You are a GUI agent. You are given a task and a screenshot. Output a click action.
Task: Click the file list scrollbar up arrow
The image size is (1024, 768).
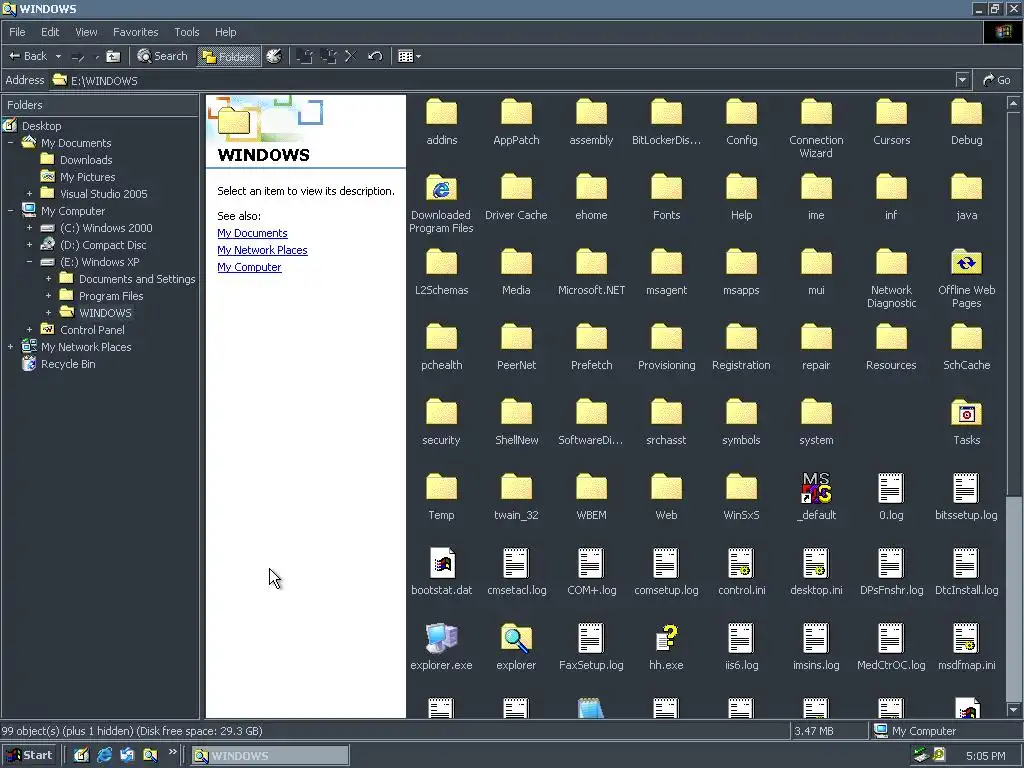[x=1014, y=103]
